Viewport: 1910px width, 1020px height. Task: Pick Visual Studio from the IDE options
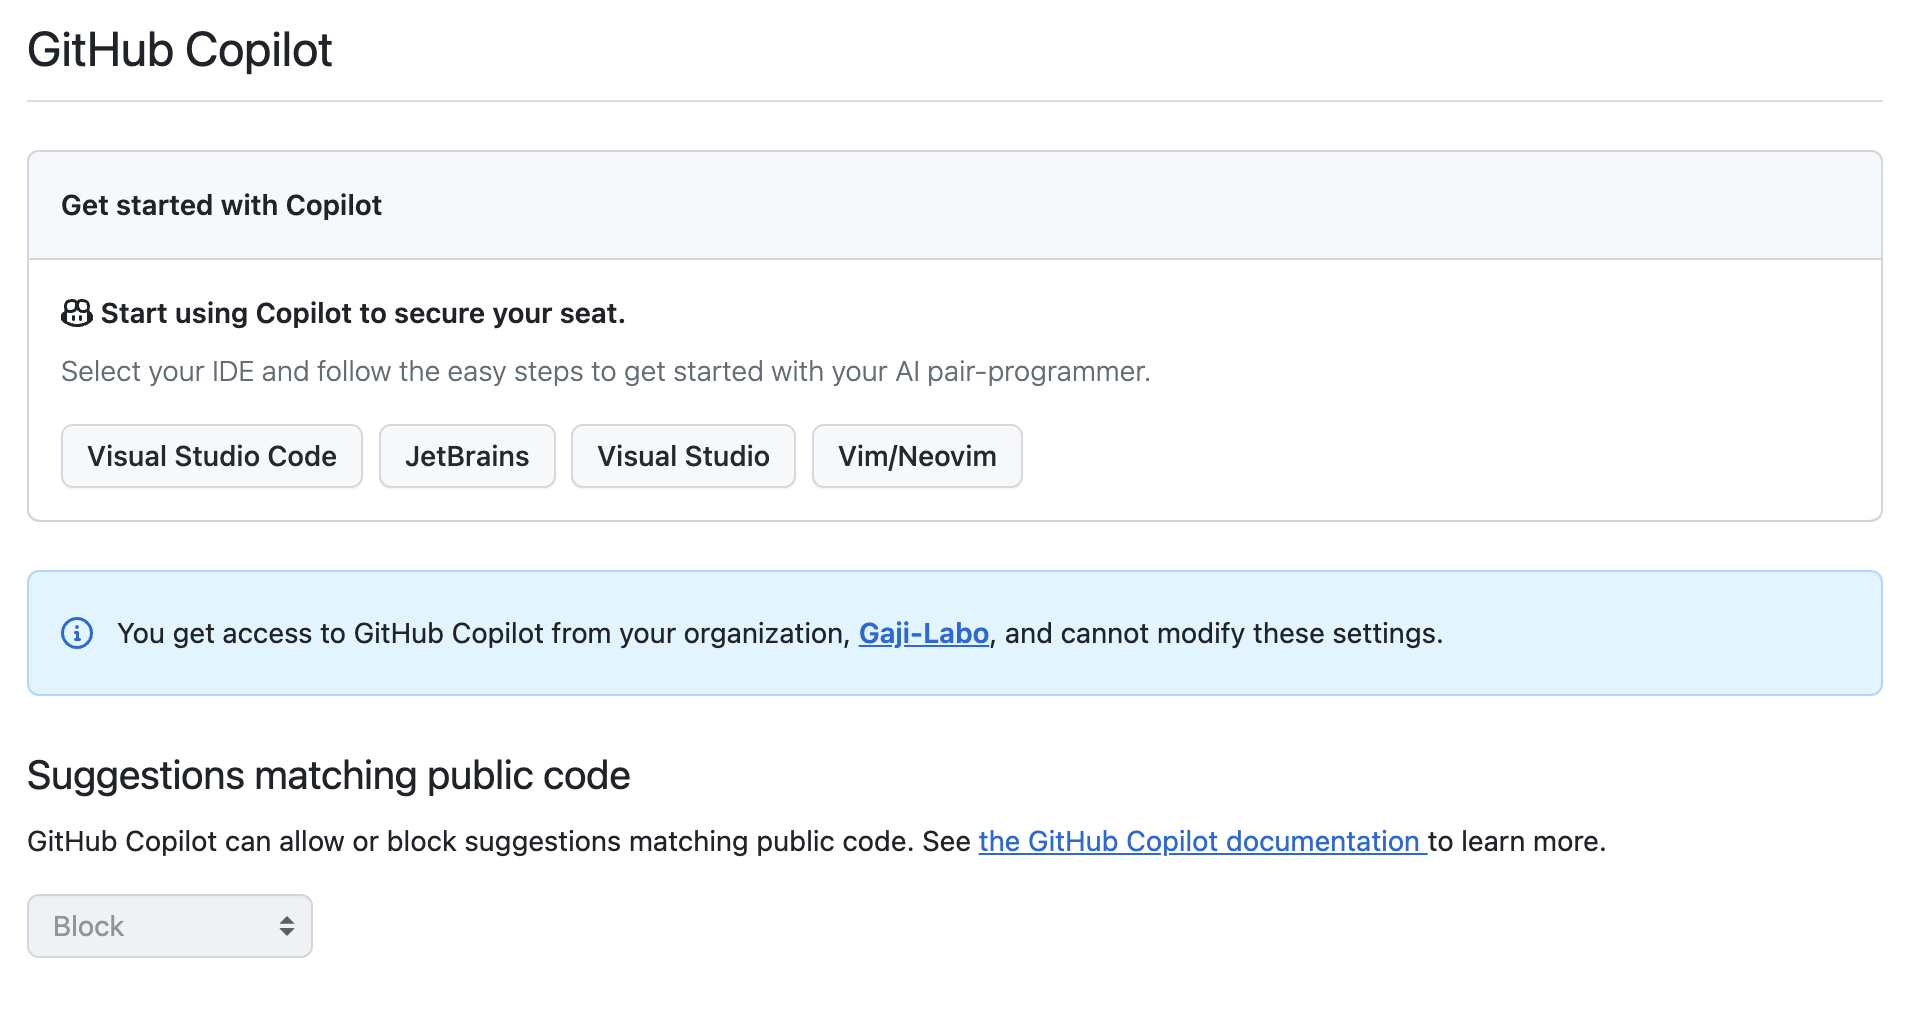(682, 456)
